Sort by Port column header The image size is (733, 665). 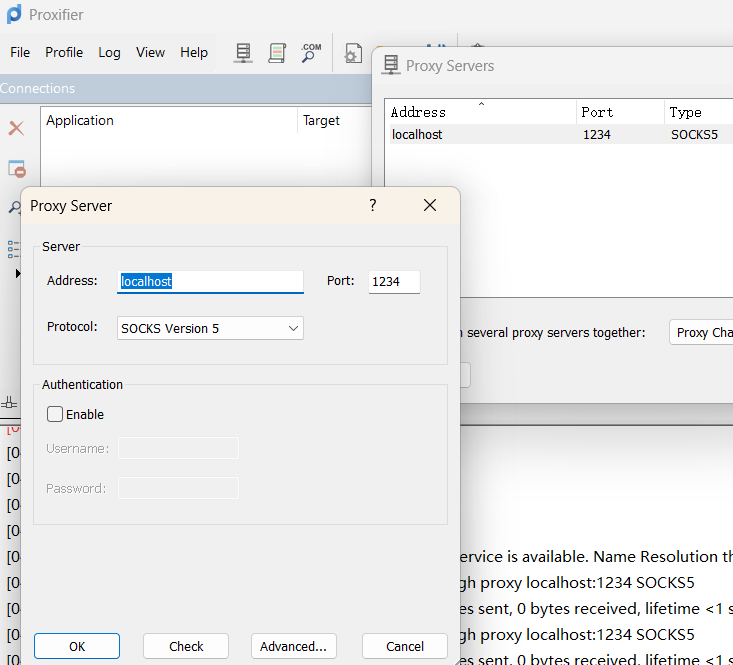pos(620,112)
